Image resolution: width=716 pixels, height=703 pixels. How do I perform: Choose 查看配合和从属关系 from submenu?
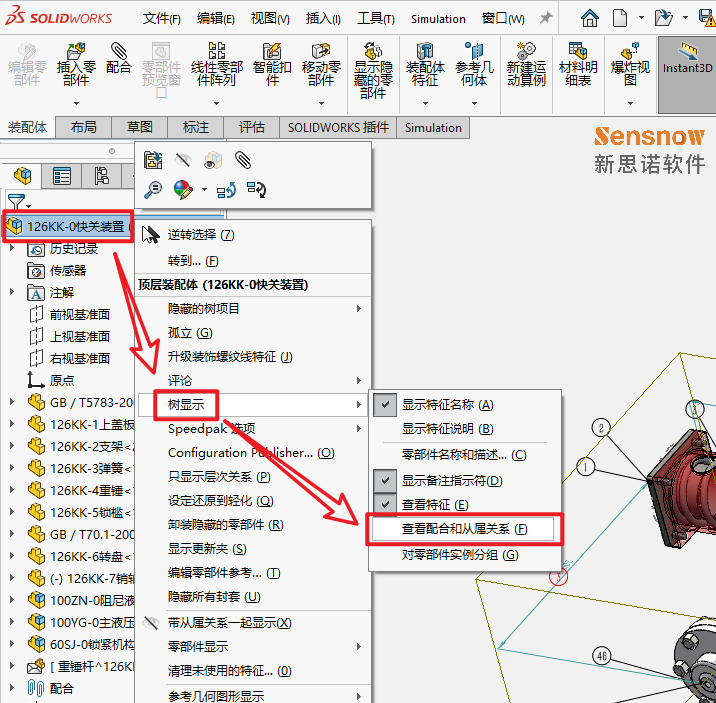(x=464, y=529)
